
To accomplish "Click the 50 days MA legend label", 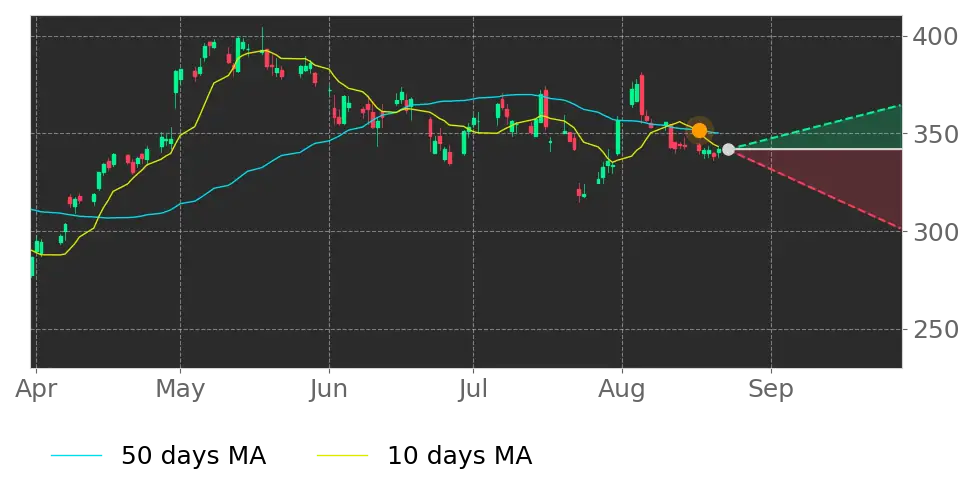I will pyautogui.click(x=193, y=456).
